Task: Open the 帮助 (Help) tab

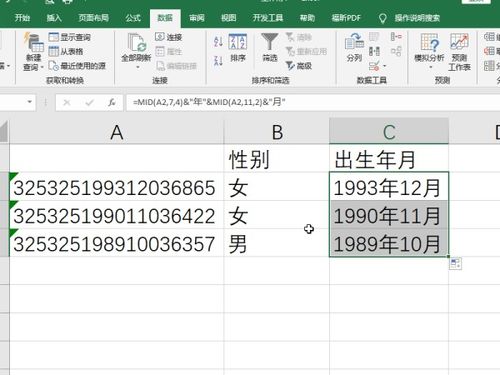Action: 307,18
